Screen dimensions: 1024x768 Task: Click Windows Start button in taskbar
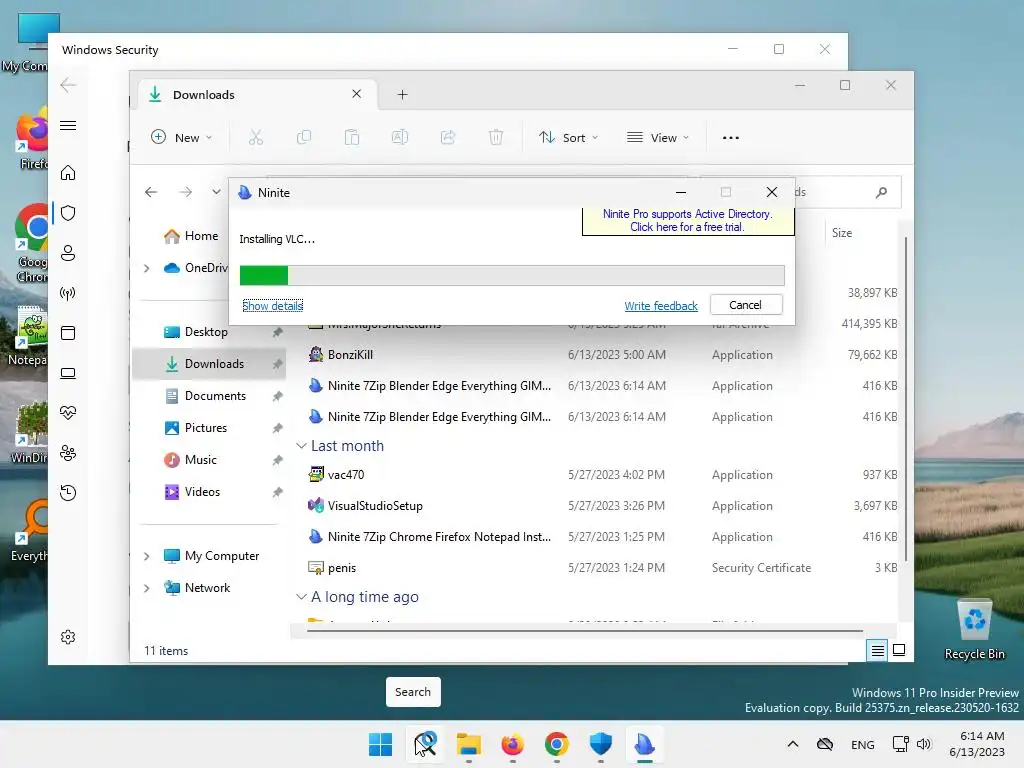click(x=380, y=744)
